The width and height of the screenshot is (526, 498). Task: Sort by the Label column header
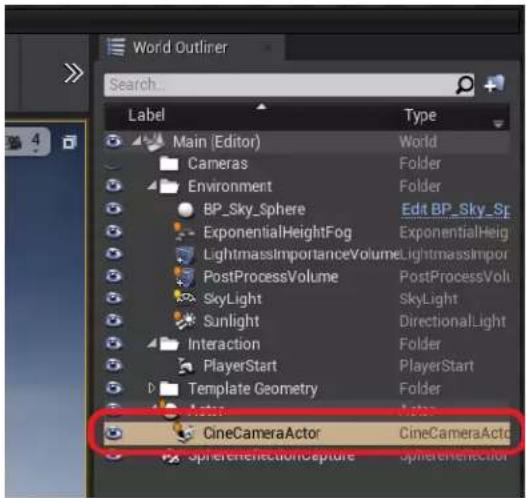[x=146, y=115]
